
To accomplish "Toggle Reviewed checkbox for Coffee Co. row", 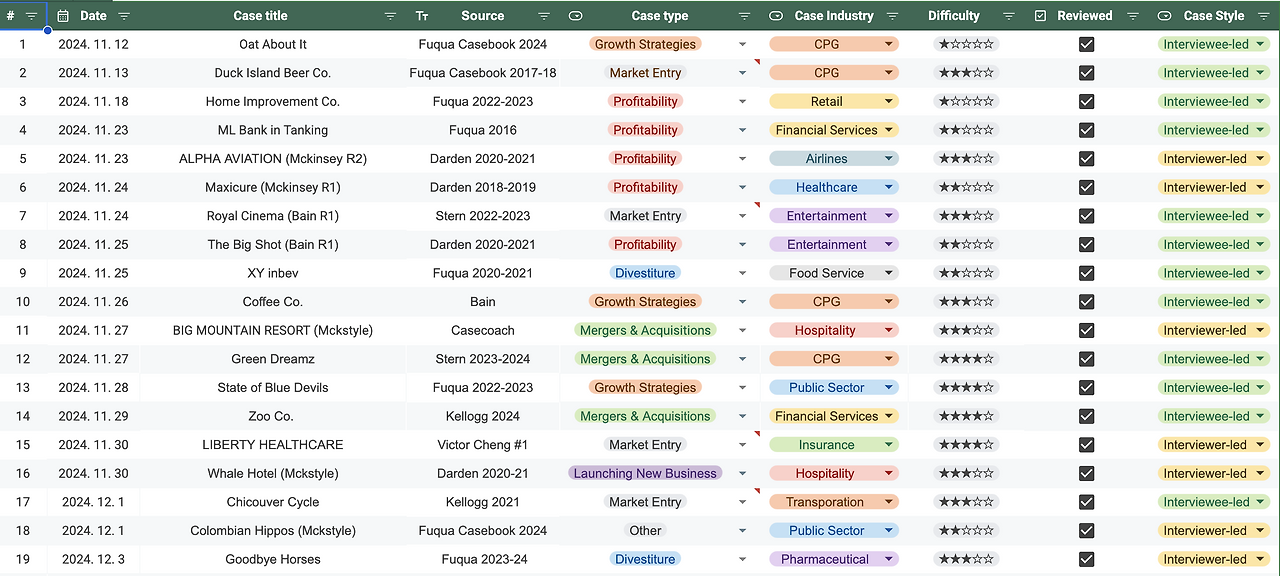I will (x=1087, y=302).
